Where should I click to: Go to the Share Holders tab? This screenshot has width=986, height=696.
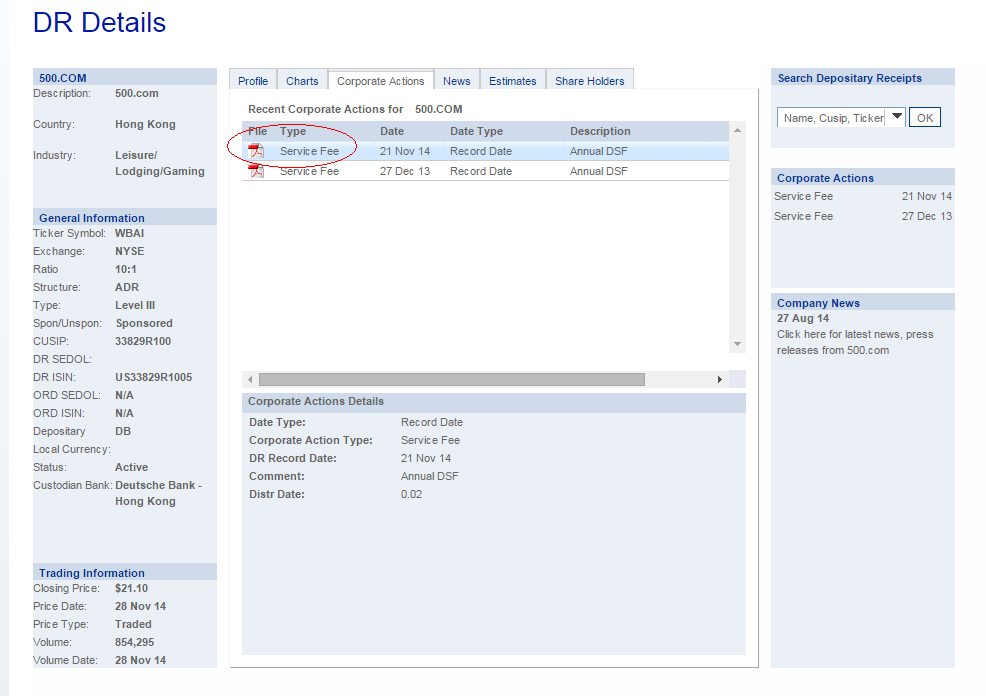click(x=589, y=81)
